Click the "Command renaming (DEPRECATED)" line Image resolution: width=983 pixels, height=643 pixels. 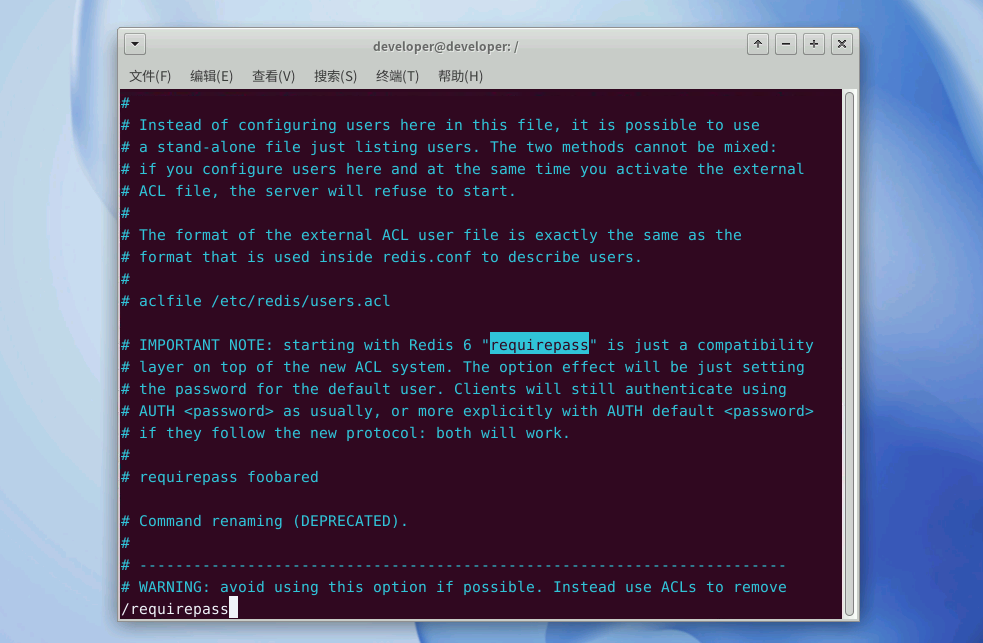(x=265, y=521)
